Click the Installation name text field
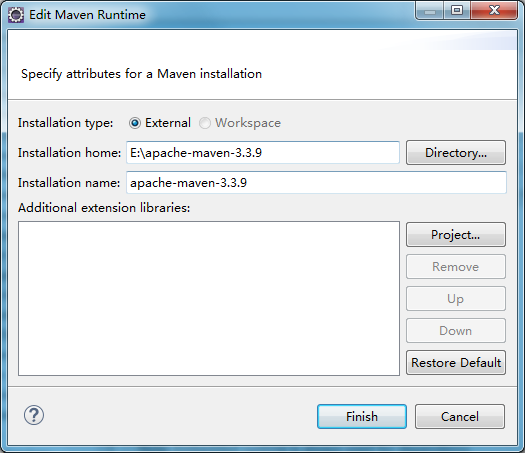 click(x=316, y=182)
